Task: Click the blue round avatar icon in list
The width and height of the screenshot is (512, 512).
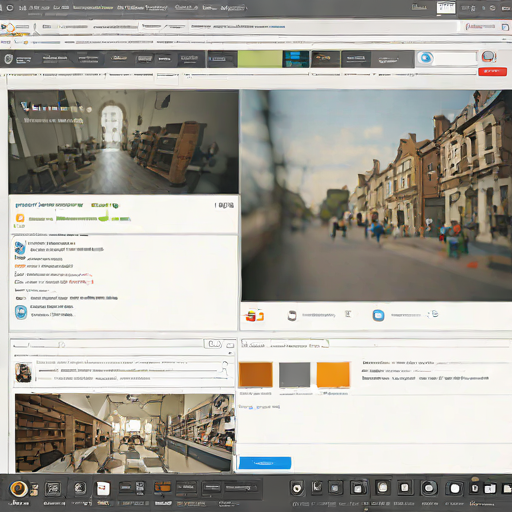Action: click(21, 312)
